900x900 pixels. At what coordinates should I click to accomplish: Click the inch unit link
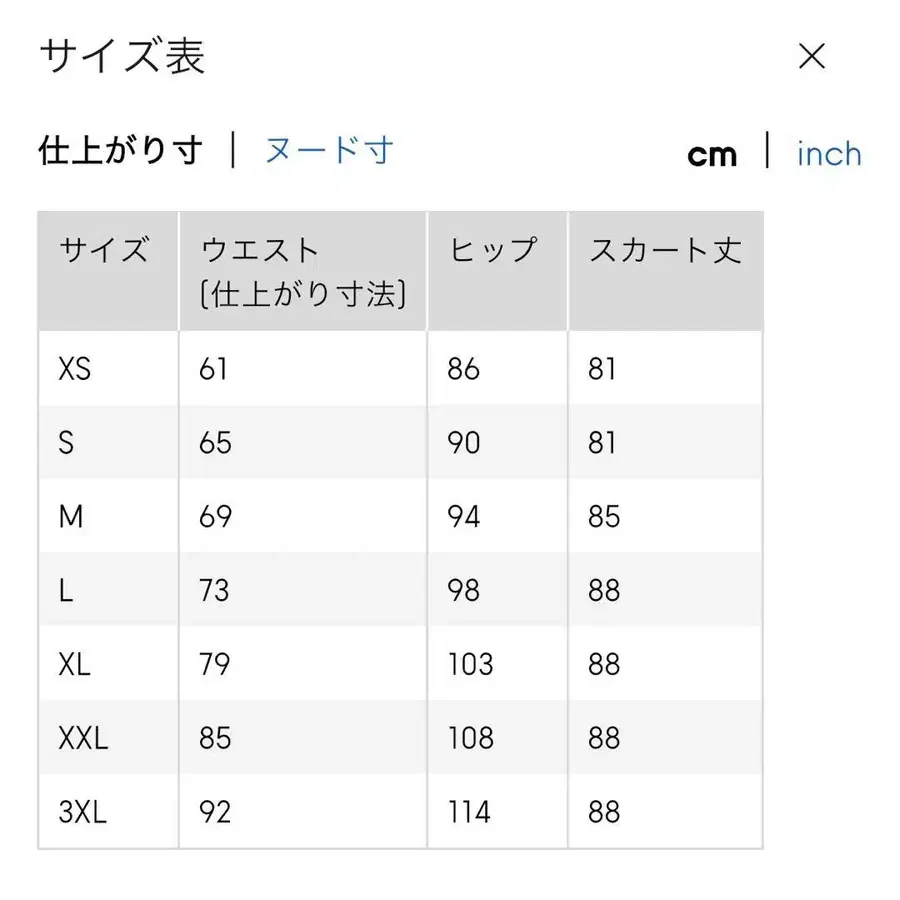(x=828, y=153)
